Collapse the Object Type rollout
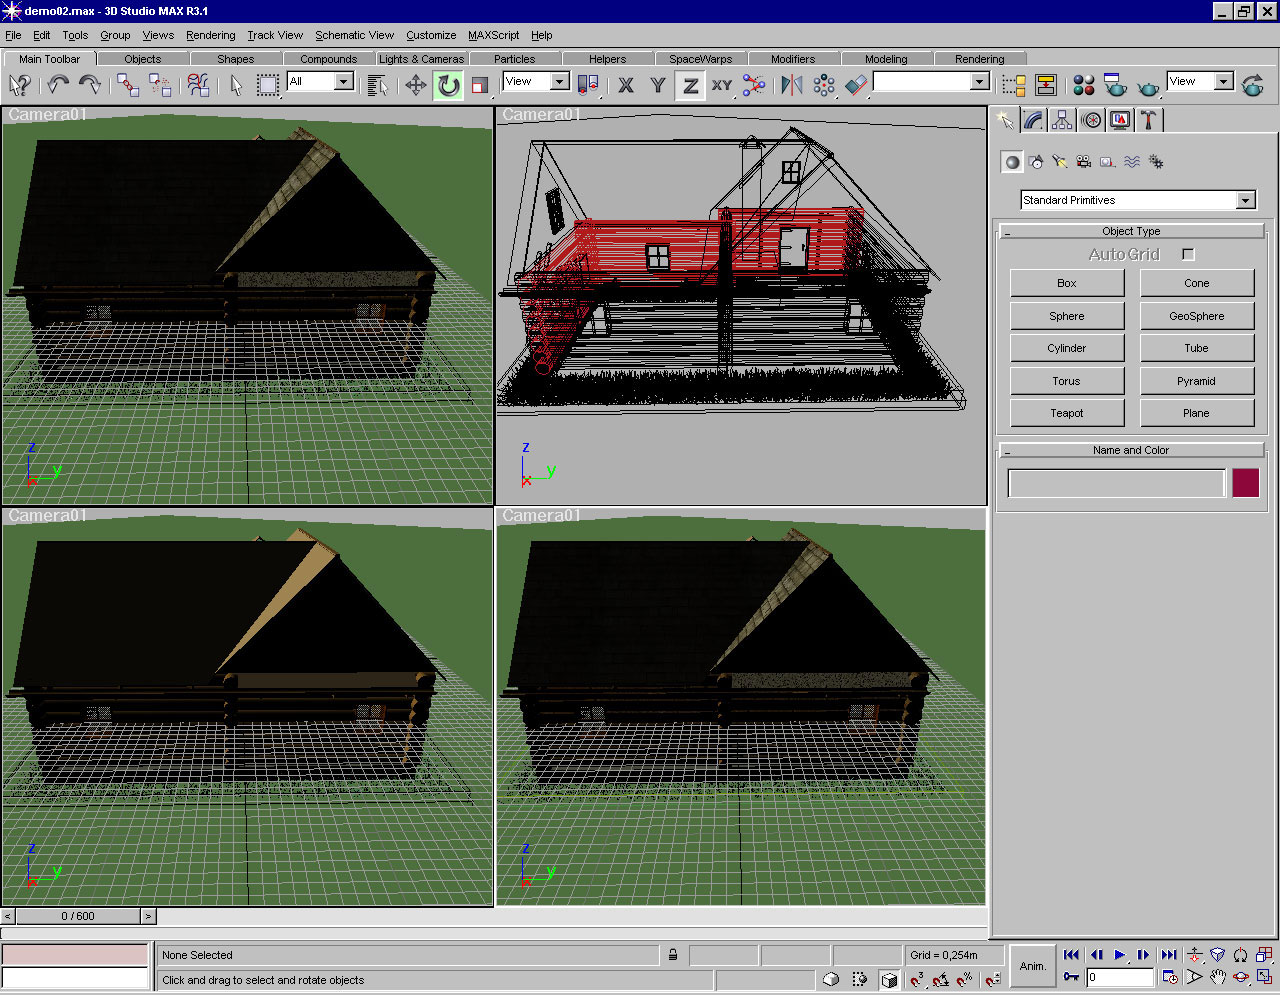This screenshot has width=1280, height=995. [1131, 231]
